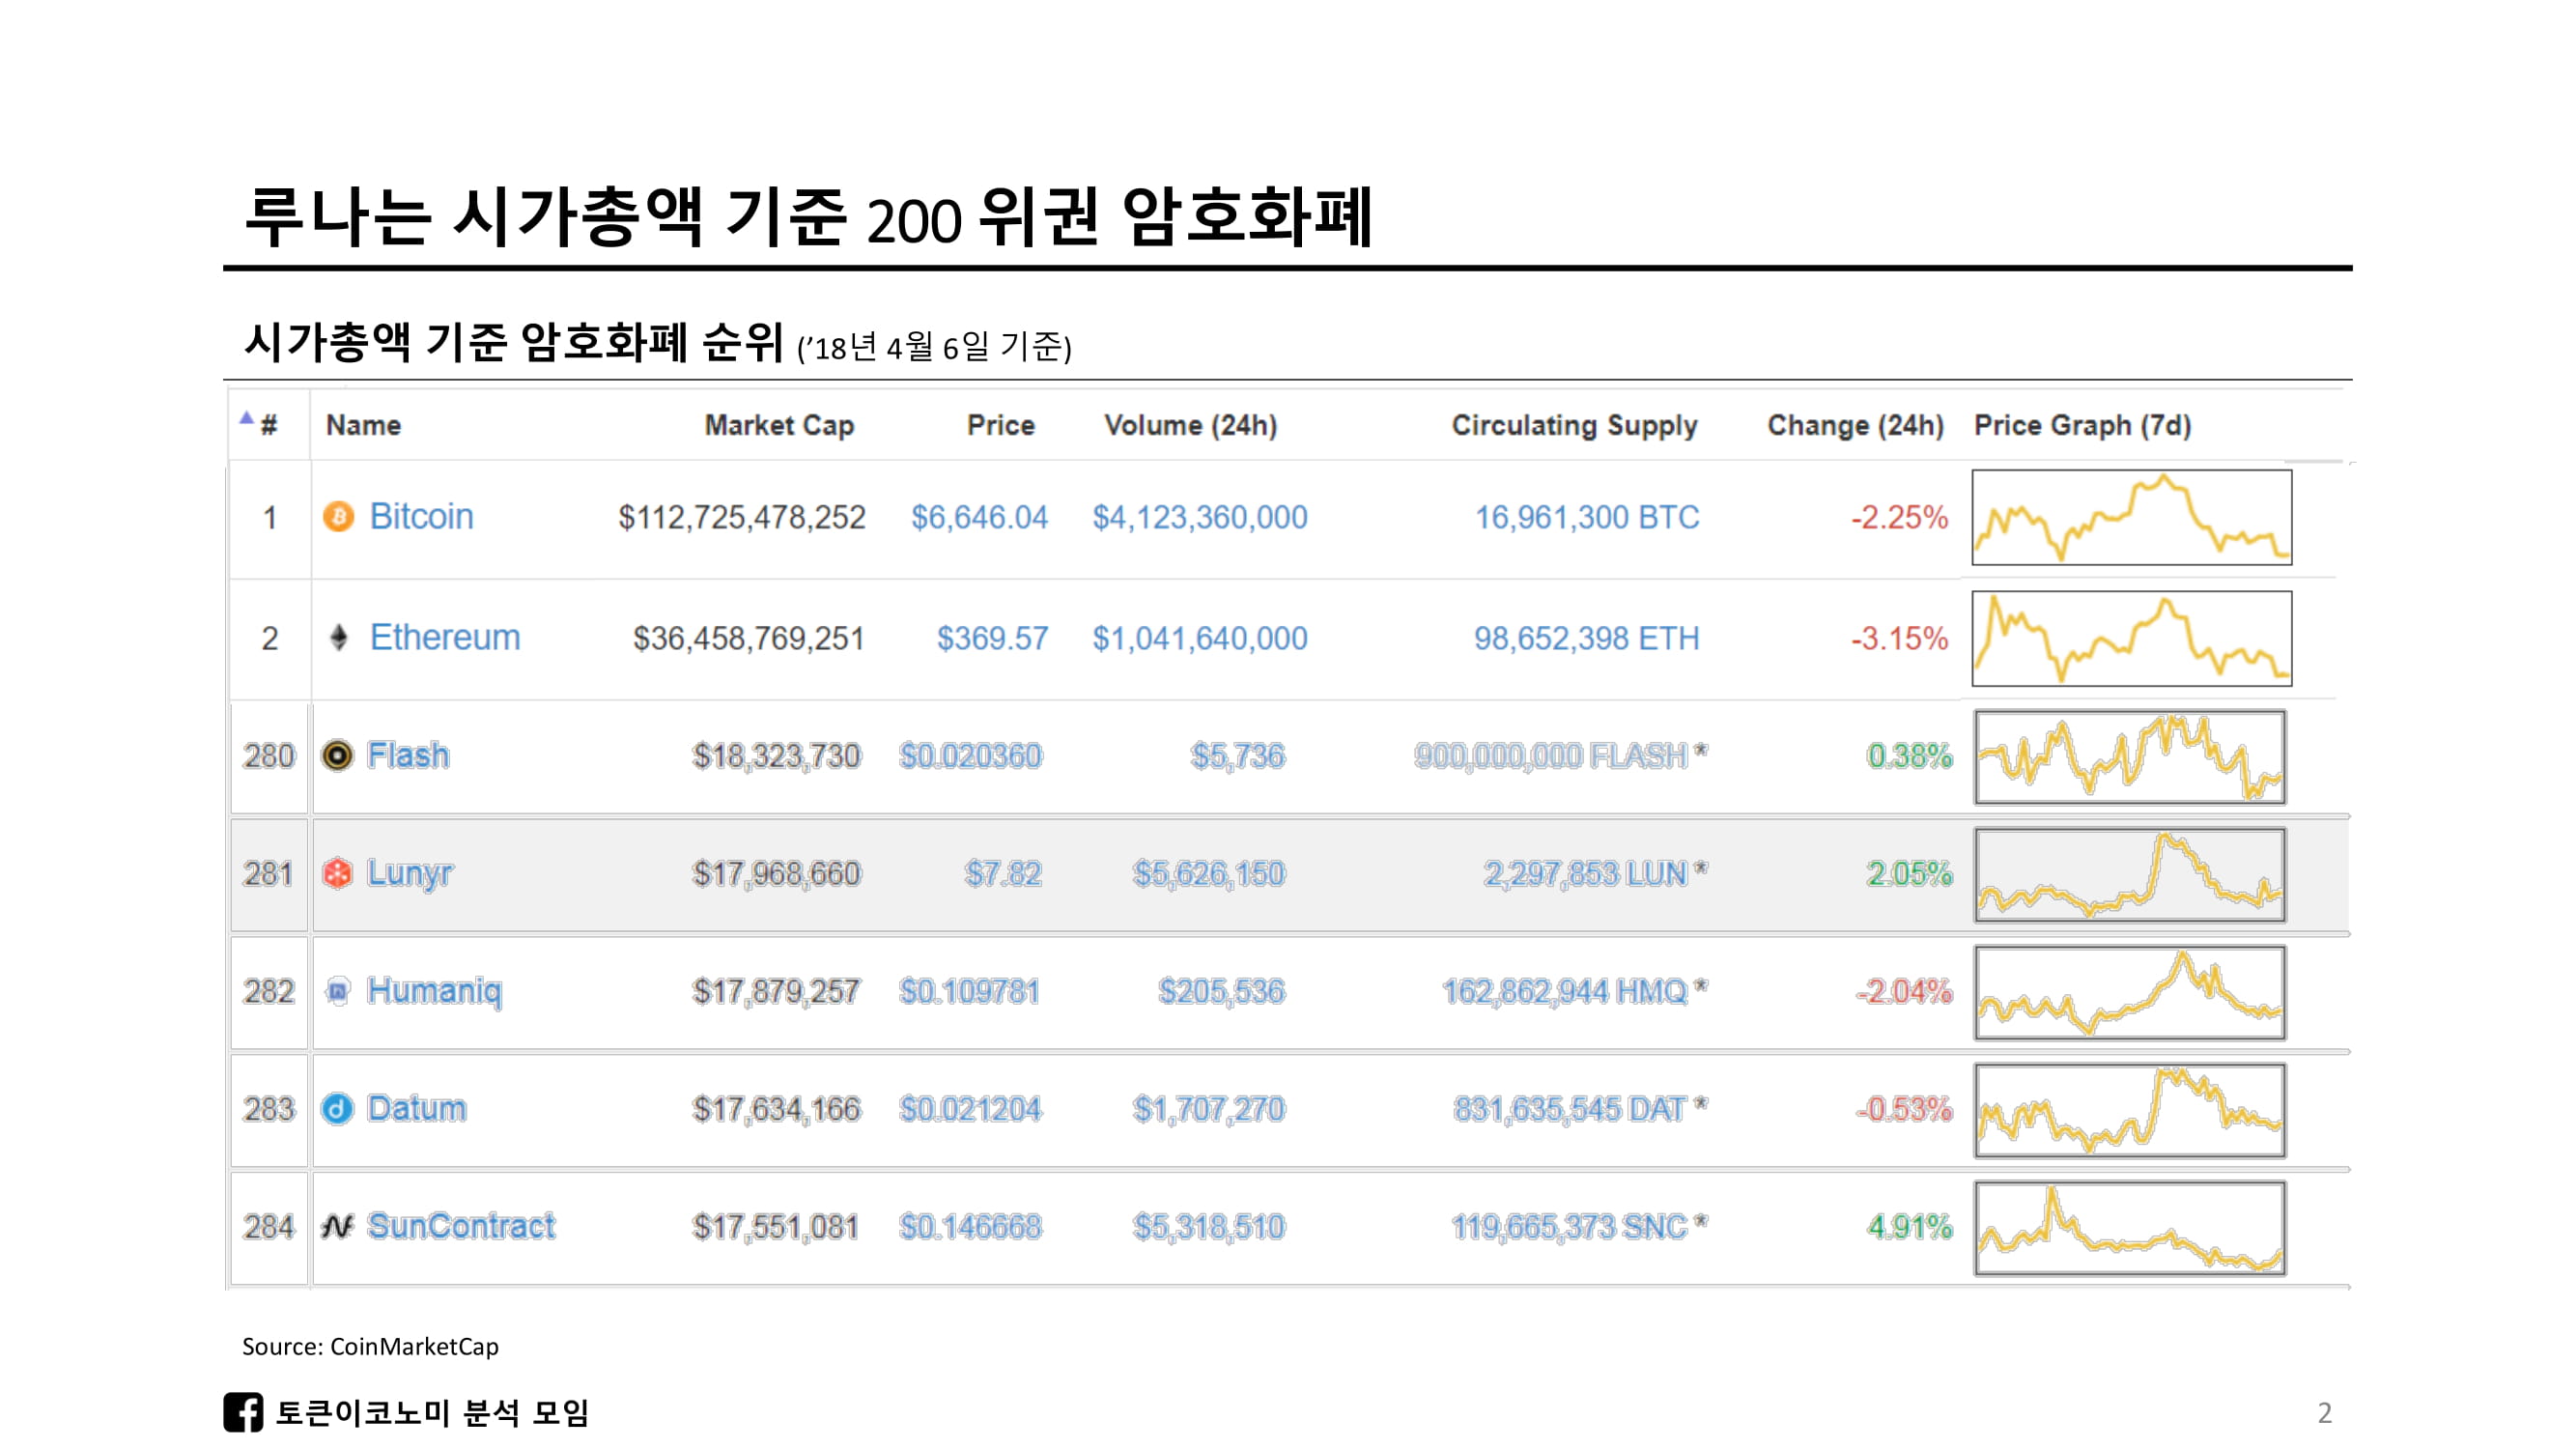
Task: Click Flash volume $5,736
Action: point(1237,756)
